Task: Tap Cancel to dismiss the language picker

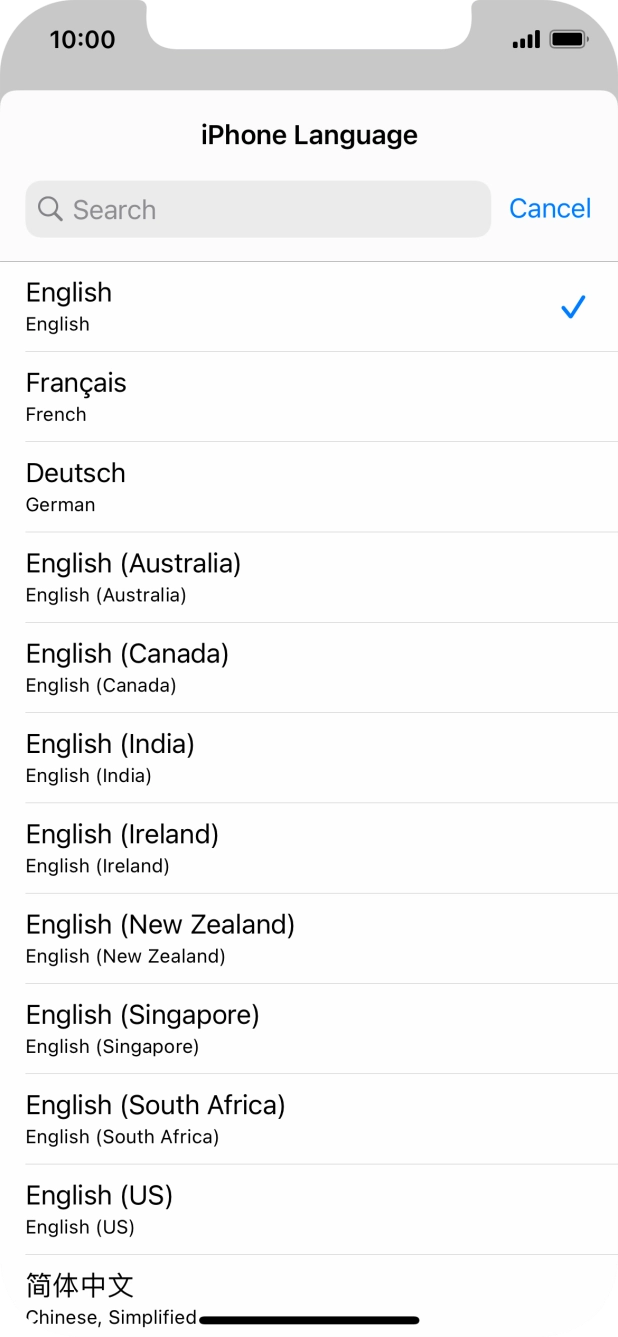Action: [549, 208]
